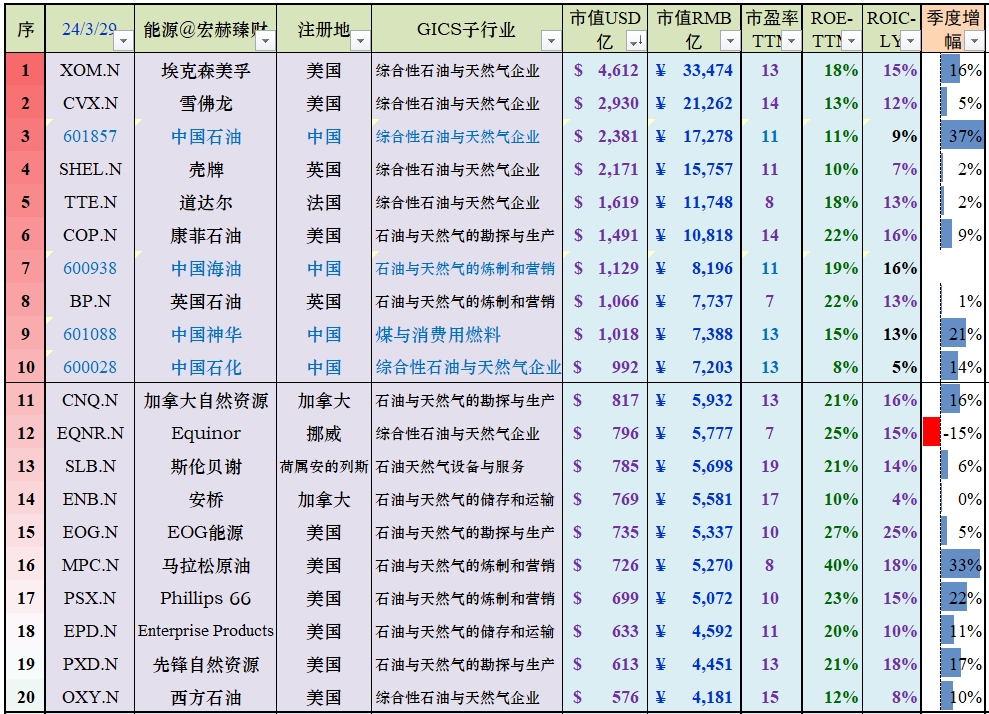Select ticker cell BP.N
989x714 pixels.
click(90, 301)
